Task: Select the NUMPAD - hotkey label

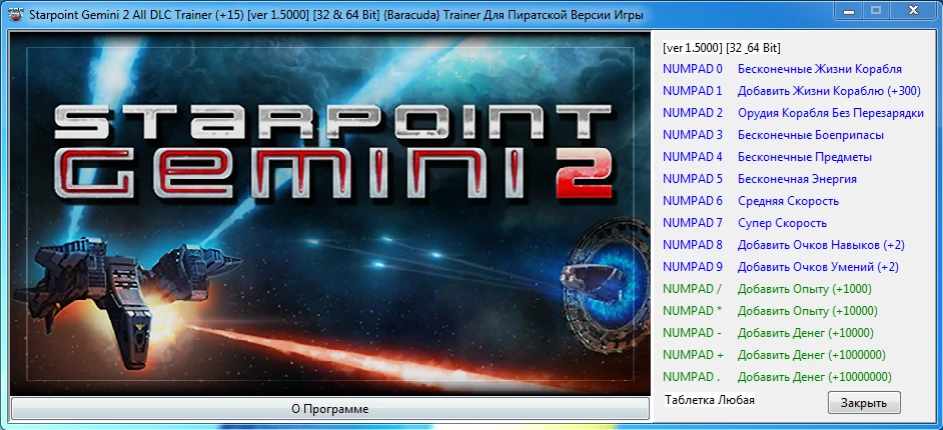Action: pos(692,333)
